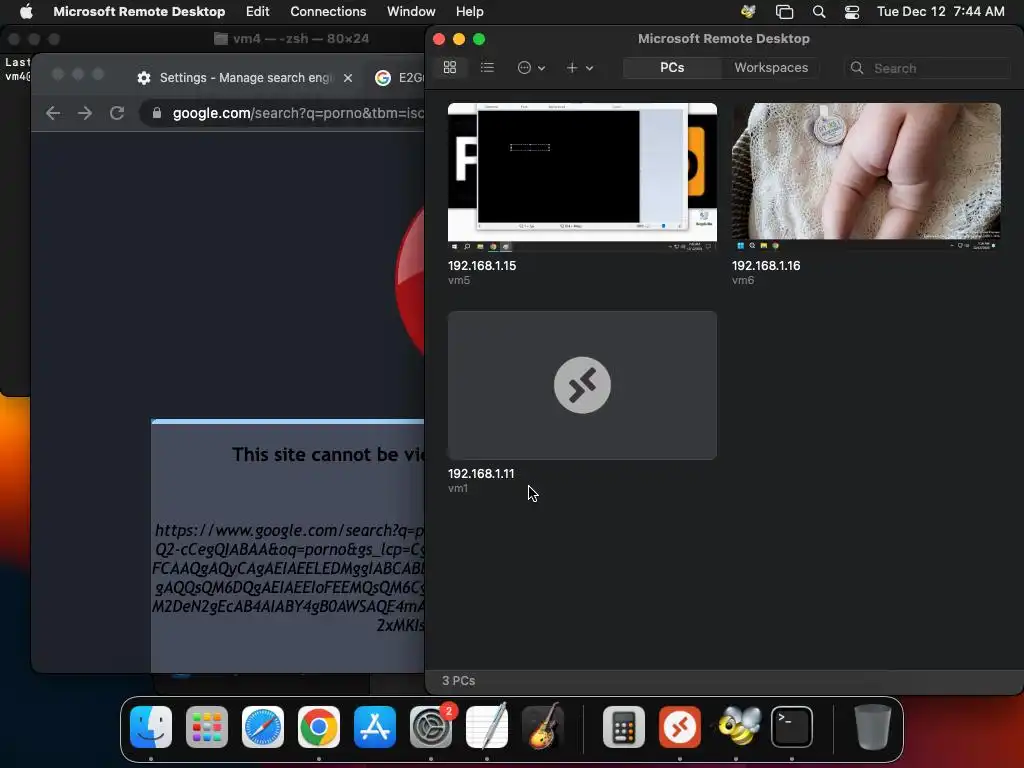
Task: Reload the page in Chrome
Action: [x=117, y=113]
